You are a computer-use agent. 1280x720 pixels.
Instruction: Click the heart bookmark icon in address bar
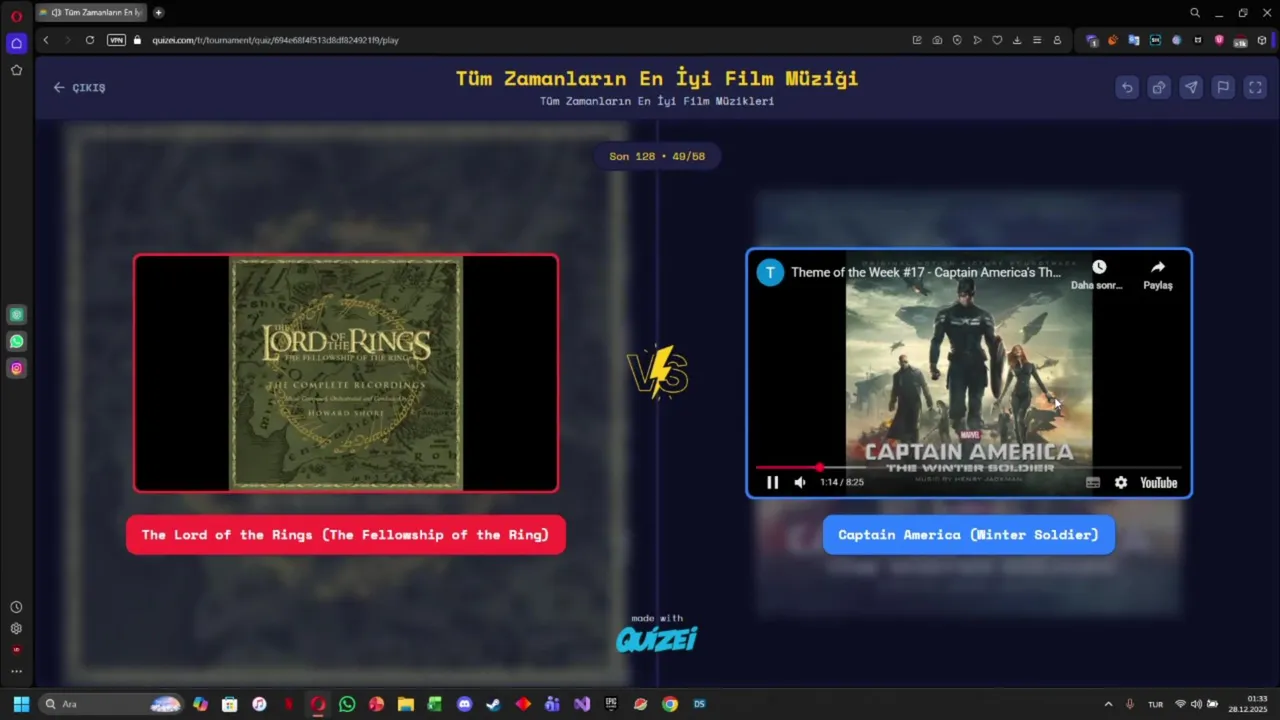coord(997,40)
